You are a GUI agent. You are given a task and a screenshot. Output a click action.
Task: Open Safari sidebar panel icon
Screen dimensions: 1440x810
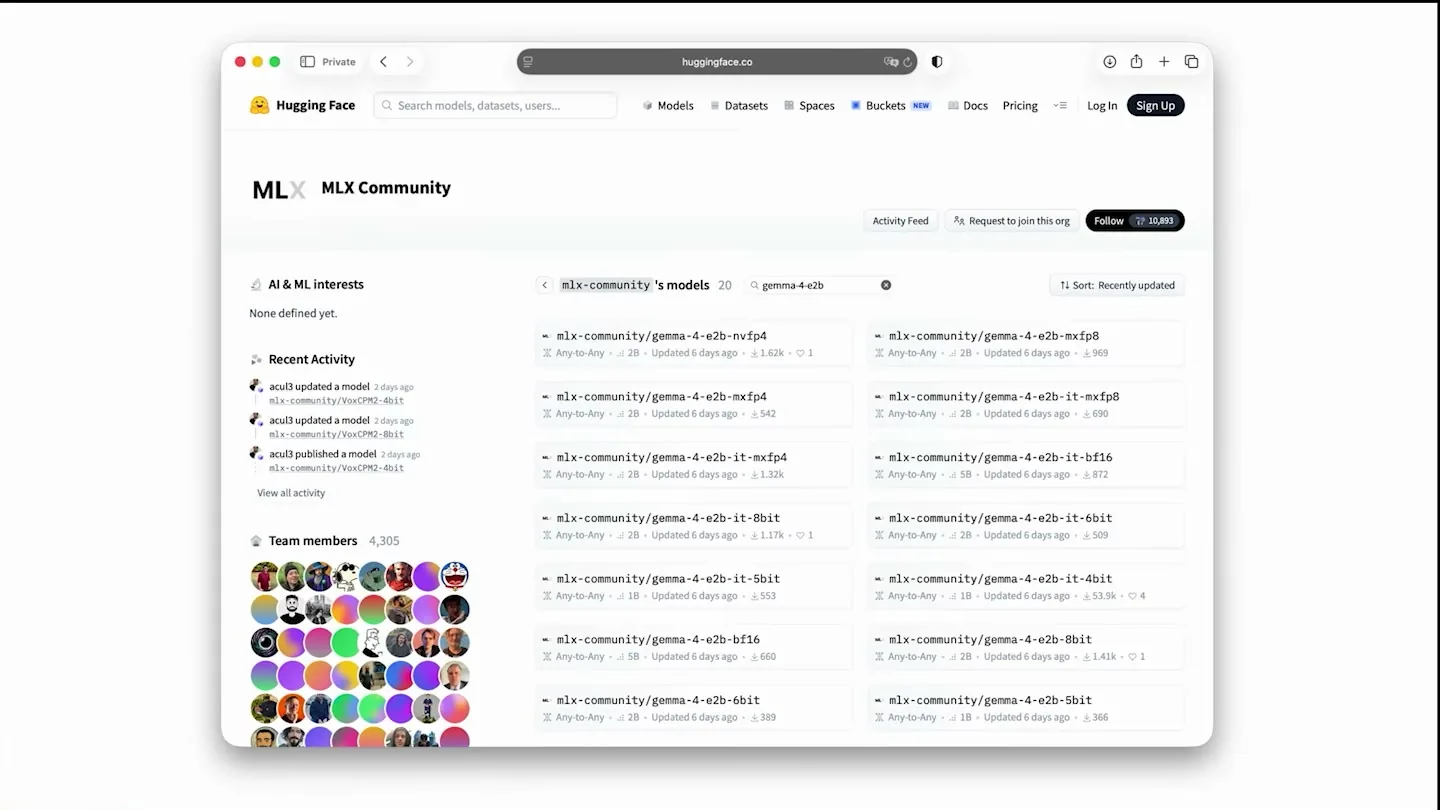(x=307, y=62)
